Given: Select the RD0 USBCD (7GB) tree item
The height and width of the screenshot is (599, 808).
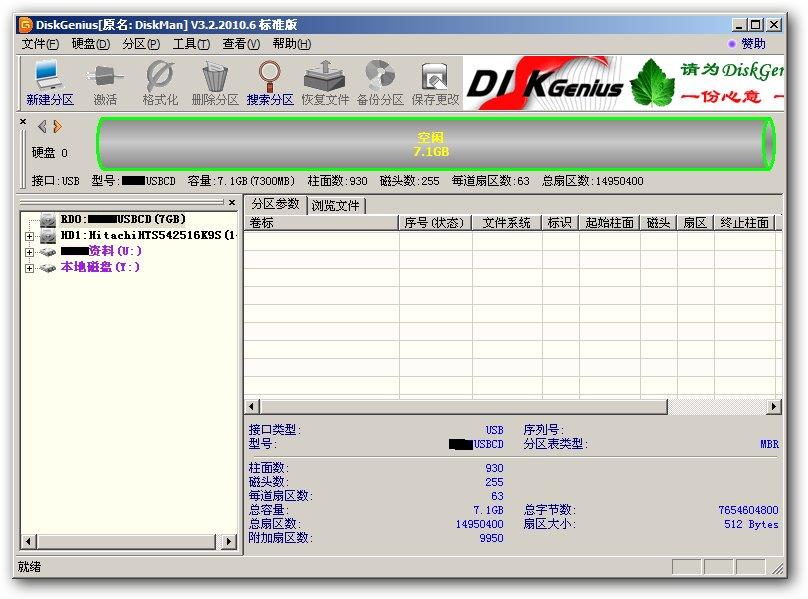Looking at the screenshot, I should click(x=123, y=220).
